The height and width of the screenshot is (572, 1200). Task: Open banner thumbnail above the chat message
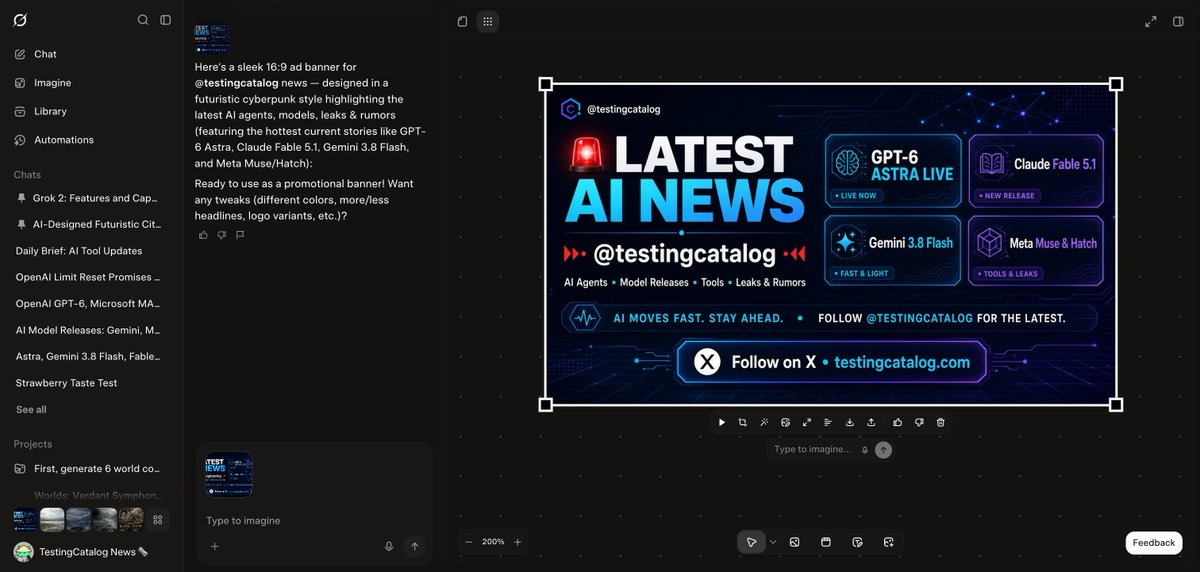(x=212, y=39)
